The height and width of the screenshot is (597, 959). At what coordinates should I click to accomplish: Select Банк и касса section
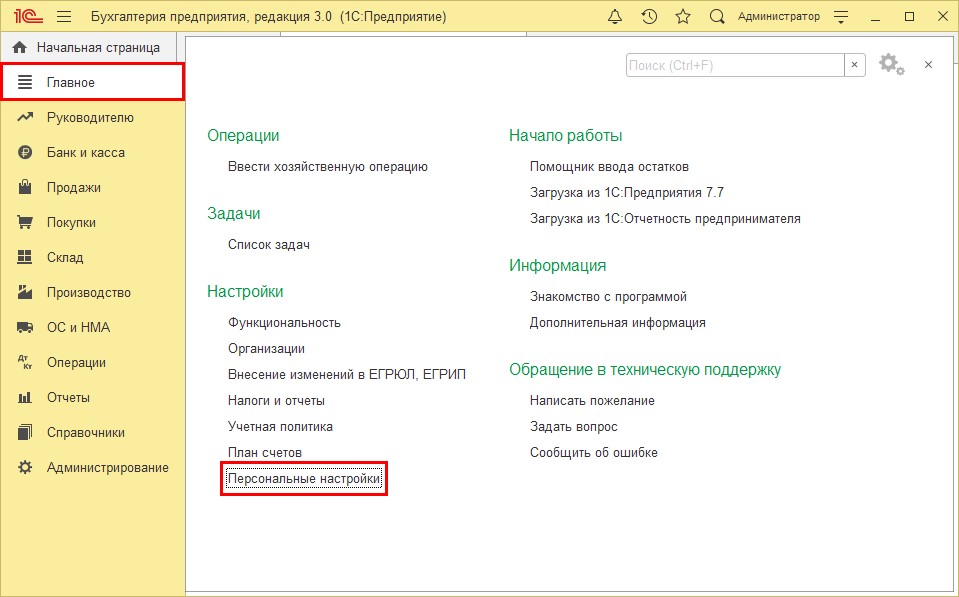pos(85,153)
